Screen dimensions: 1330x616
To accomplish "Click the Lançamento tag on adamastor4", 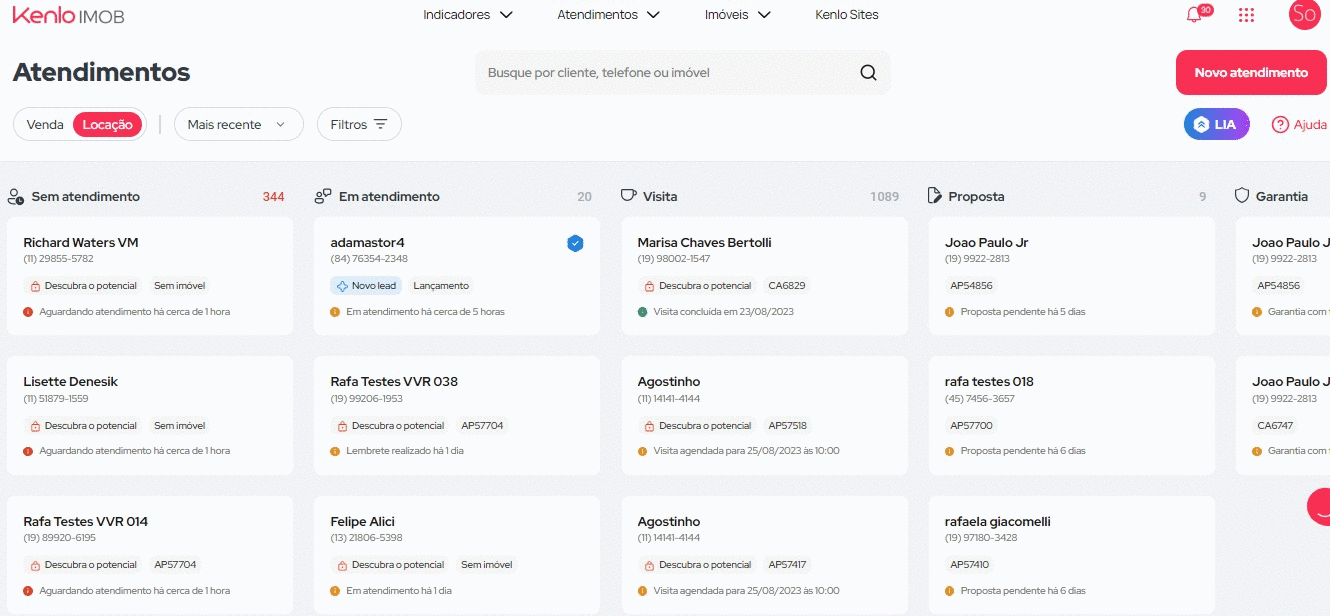I will pyautogui.click(x=441, y=286).
